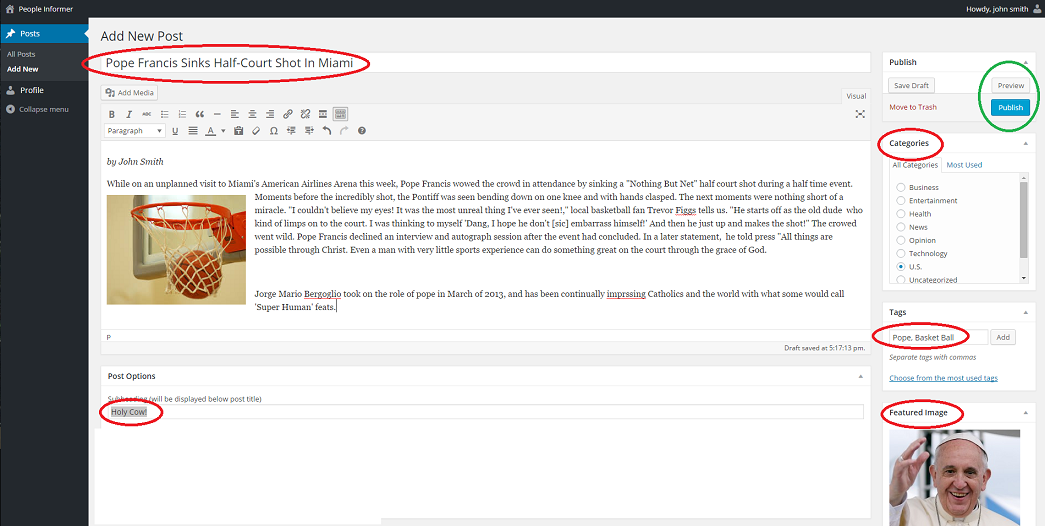Click the insert link icon
Viewport: 1045px width, 526px height.
(288, 114)
